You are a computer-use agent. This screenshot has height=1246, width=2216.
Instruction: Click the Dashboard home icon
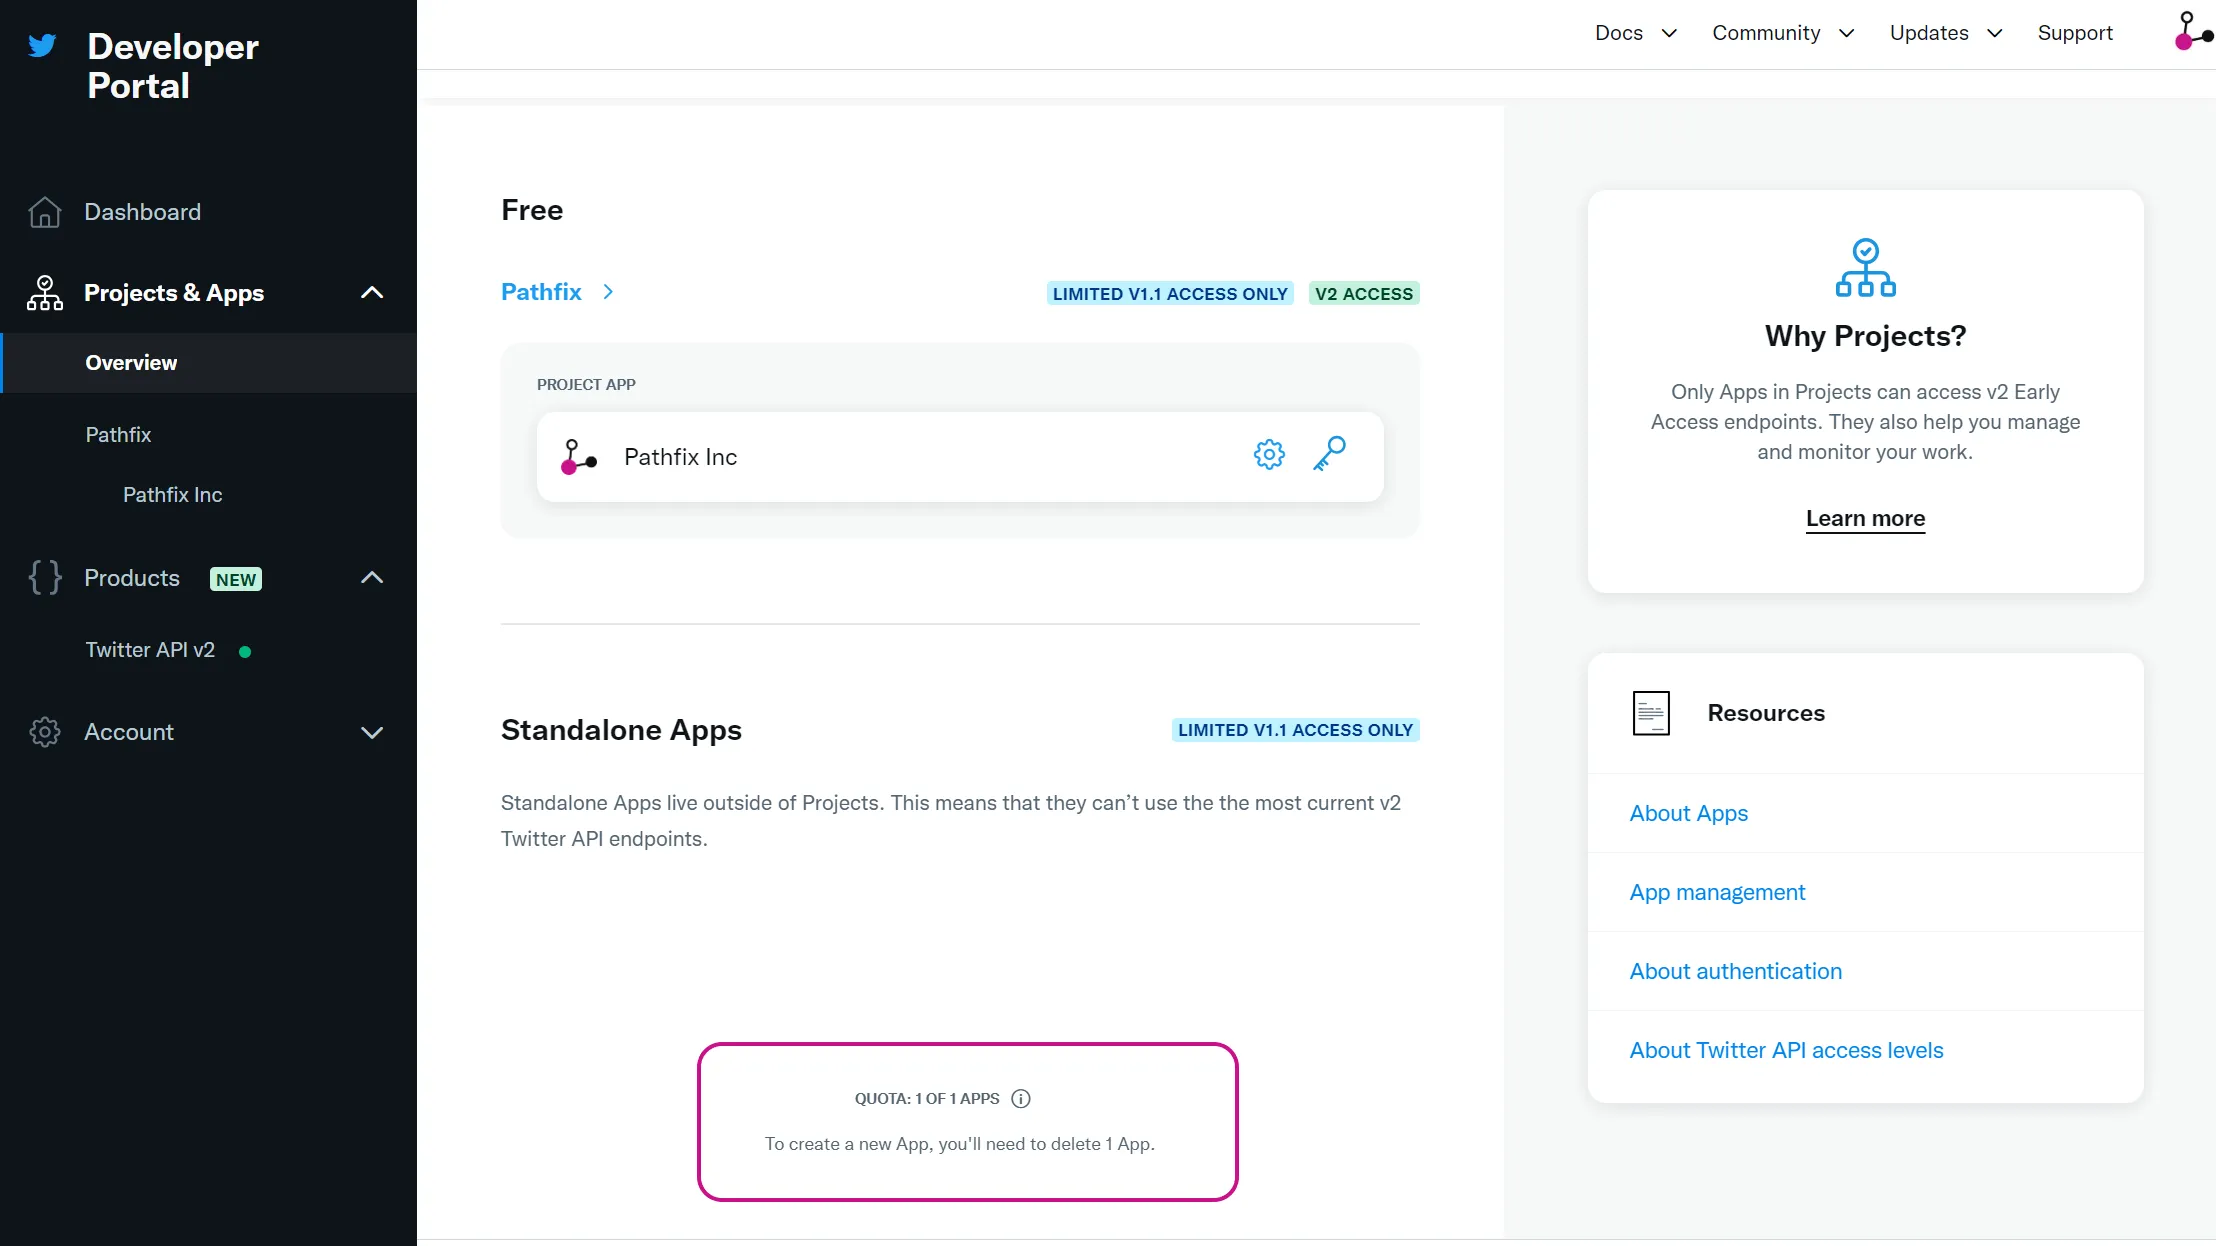pos(45,212)
